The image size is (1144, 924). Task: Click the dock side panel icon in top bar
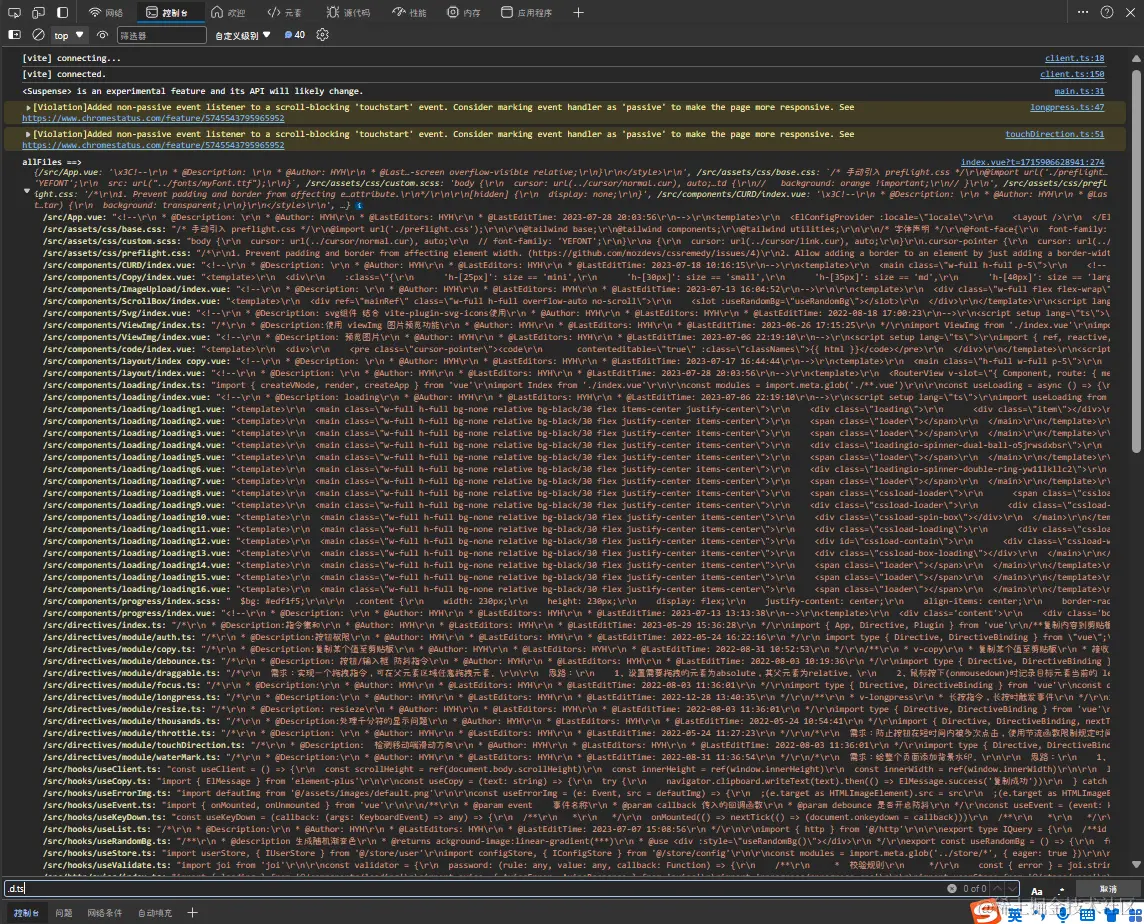tap(63, 12)
